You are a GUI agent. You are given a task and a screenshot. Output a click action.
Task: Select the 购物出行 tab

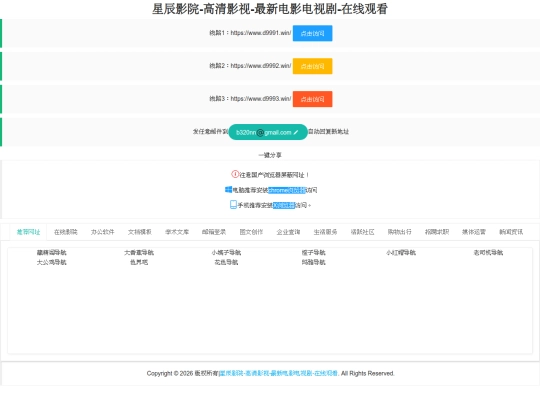pos(399,232)
